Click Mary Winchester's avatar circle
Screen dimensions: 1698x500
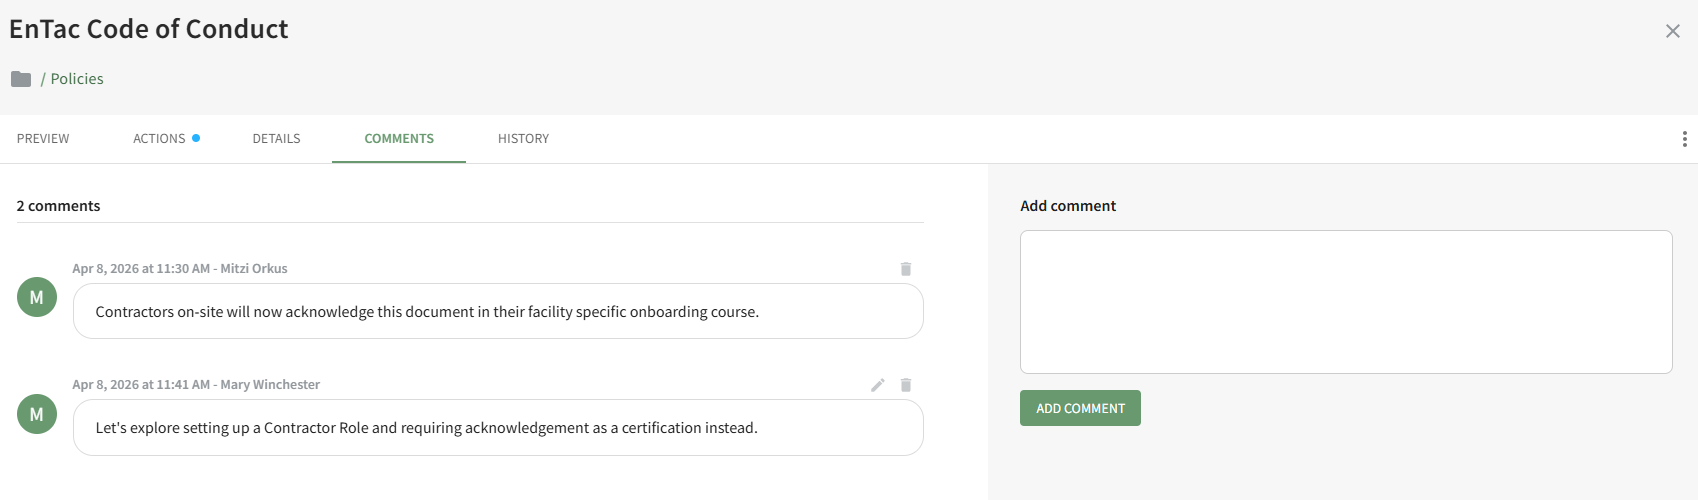tap(37, 414)
